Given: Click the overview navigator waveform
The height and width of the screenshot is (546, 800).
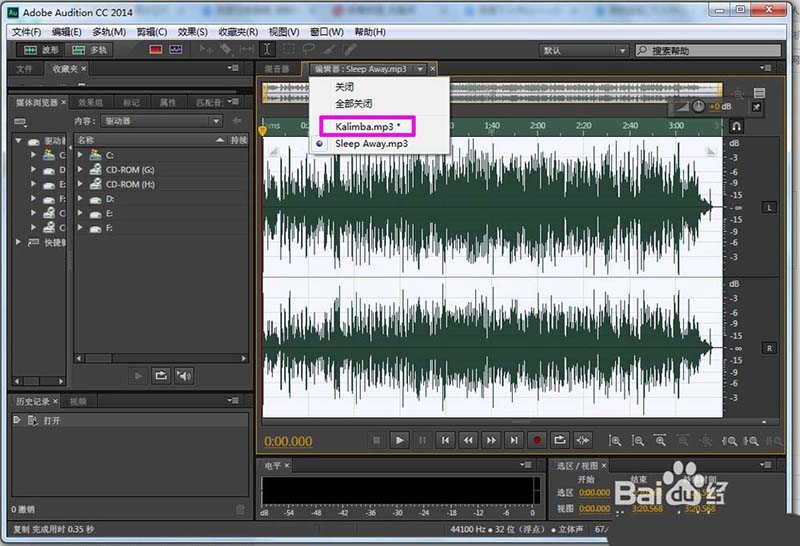Looking at the screenshot, I should click(492, 92).
